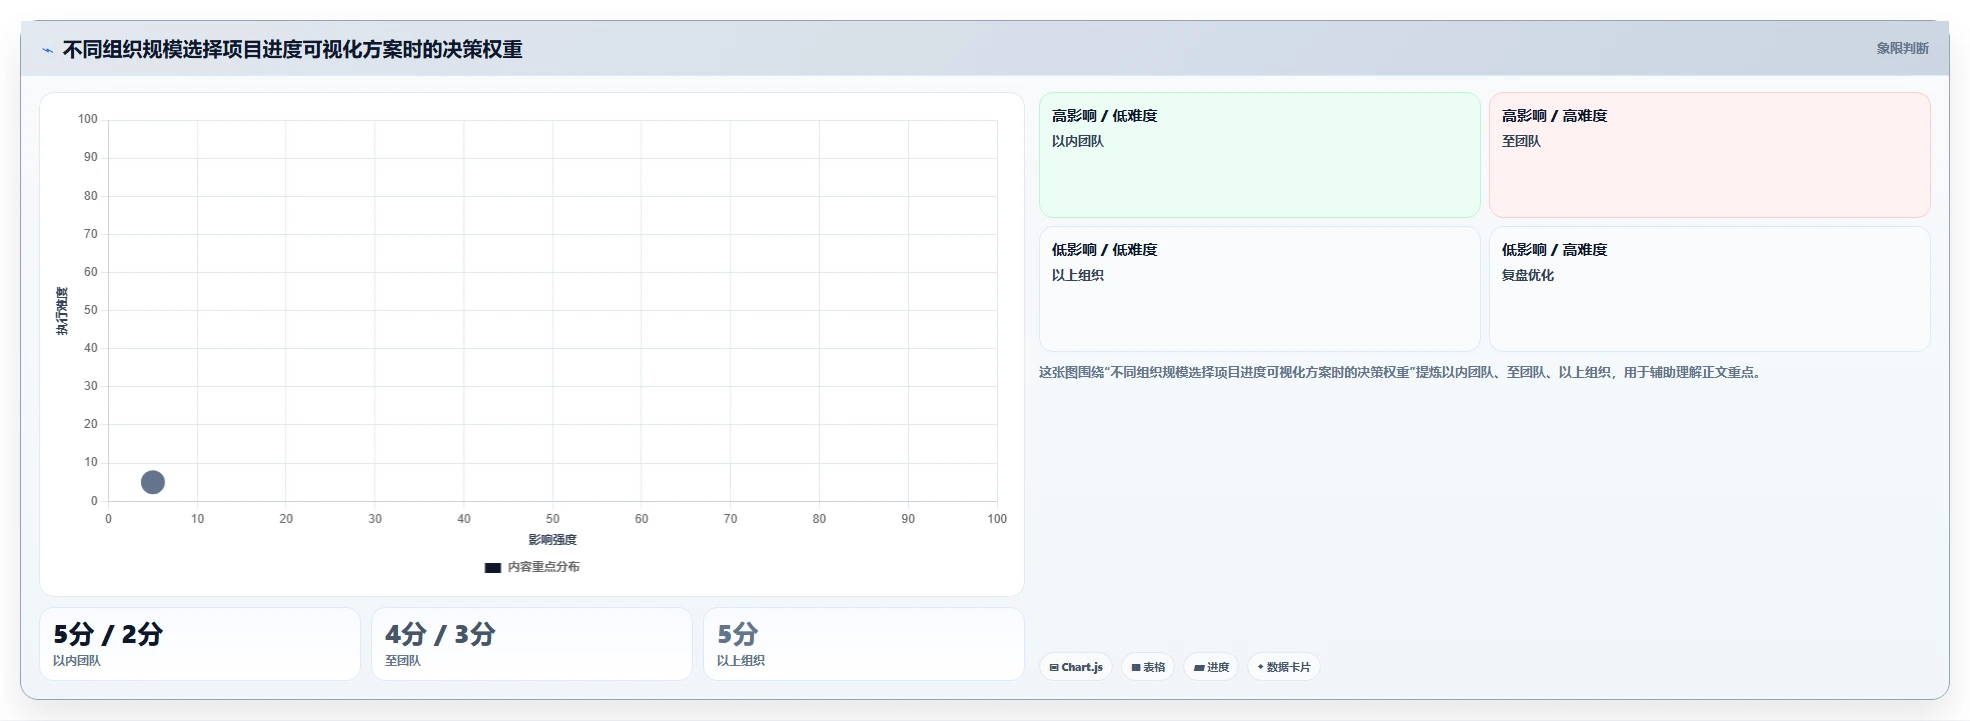Image resolution: width=1970 pixels, height=721 pixels.
Task: Click 以内团队 label under 5分 / 2分
Action: (x=77, y=661)
